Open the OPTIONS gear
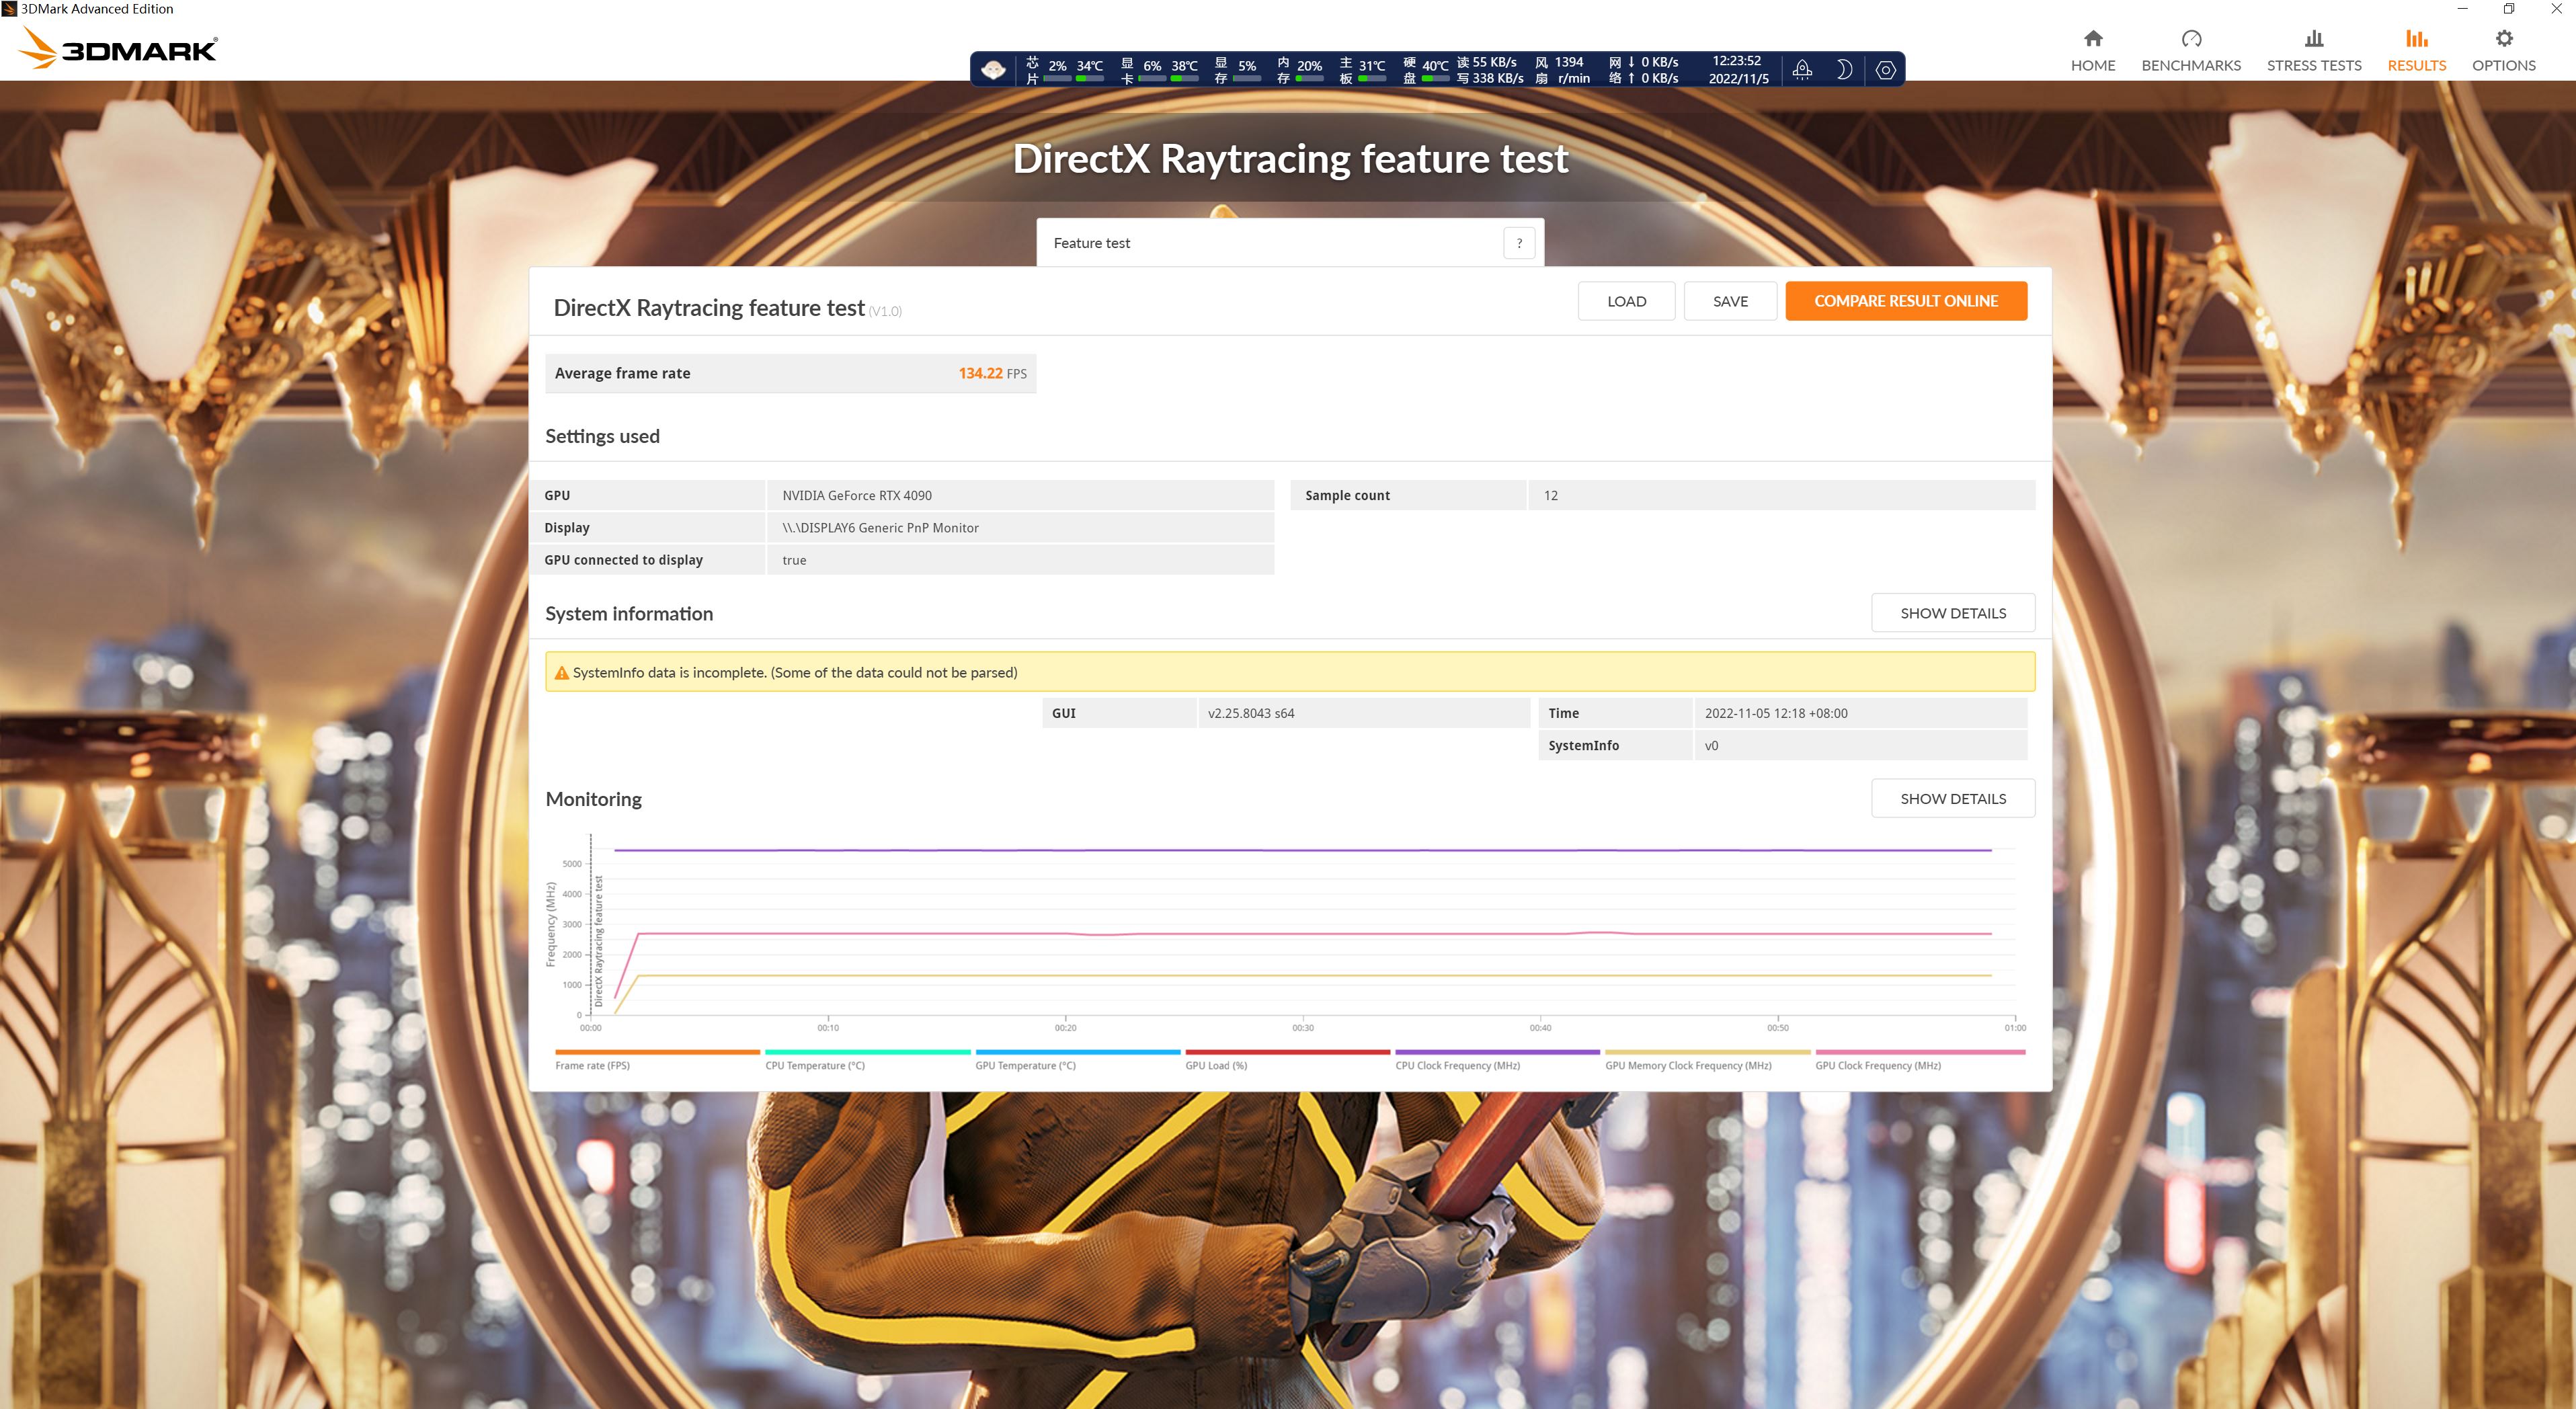 2503,50
